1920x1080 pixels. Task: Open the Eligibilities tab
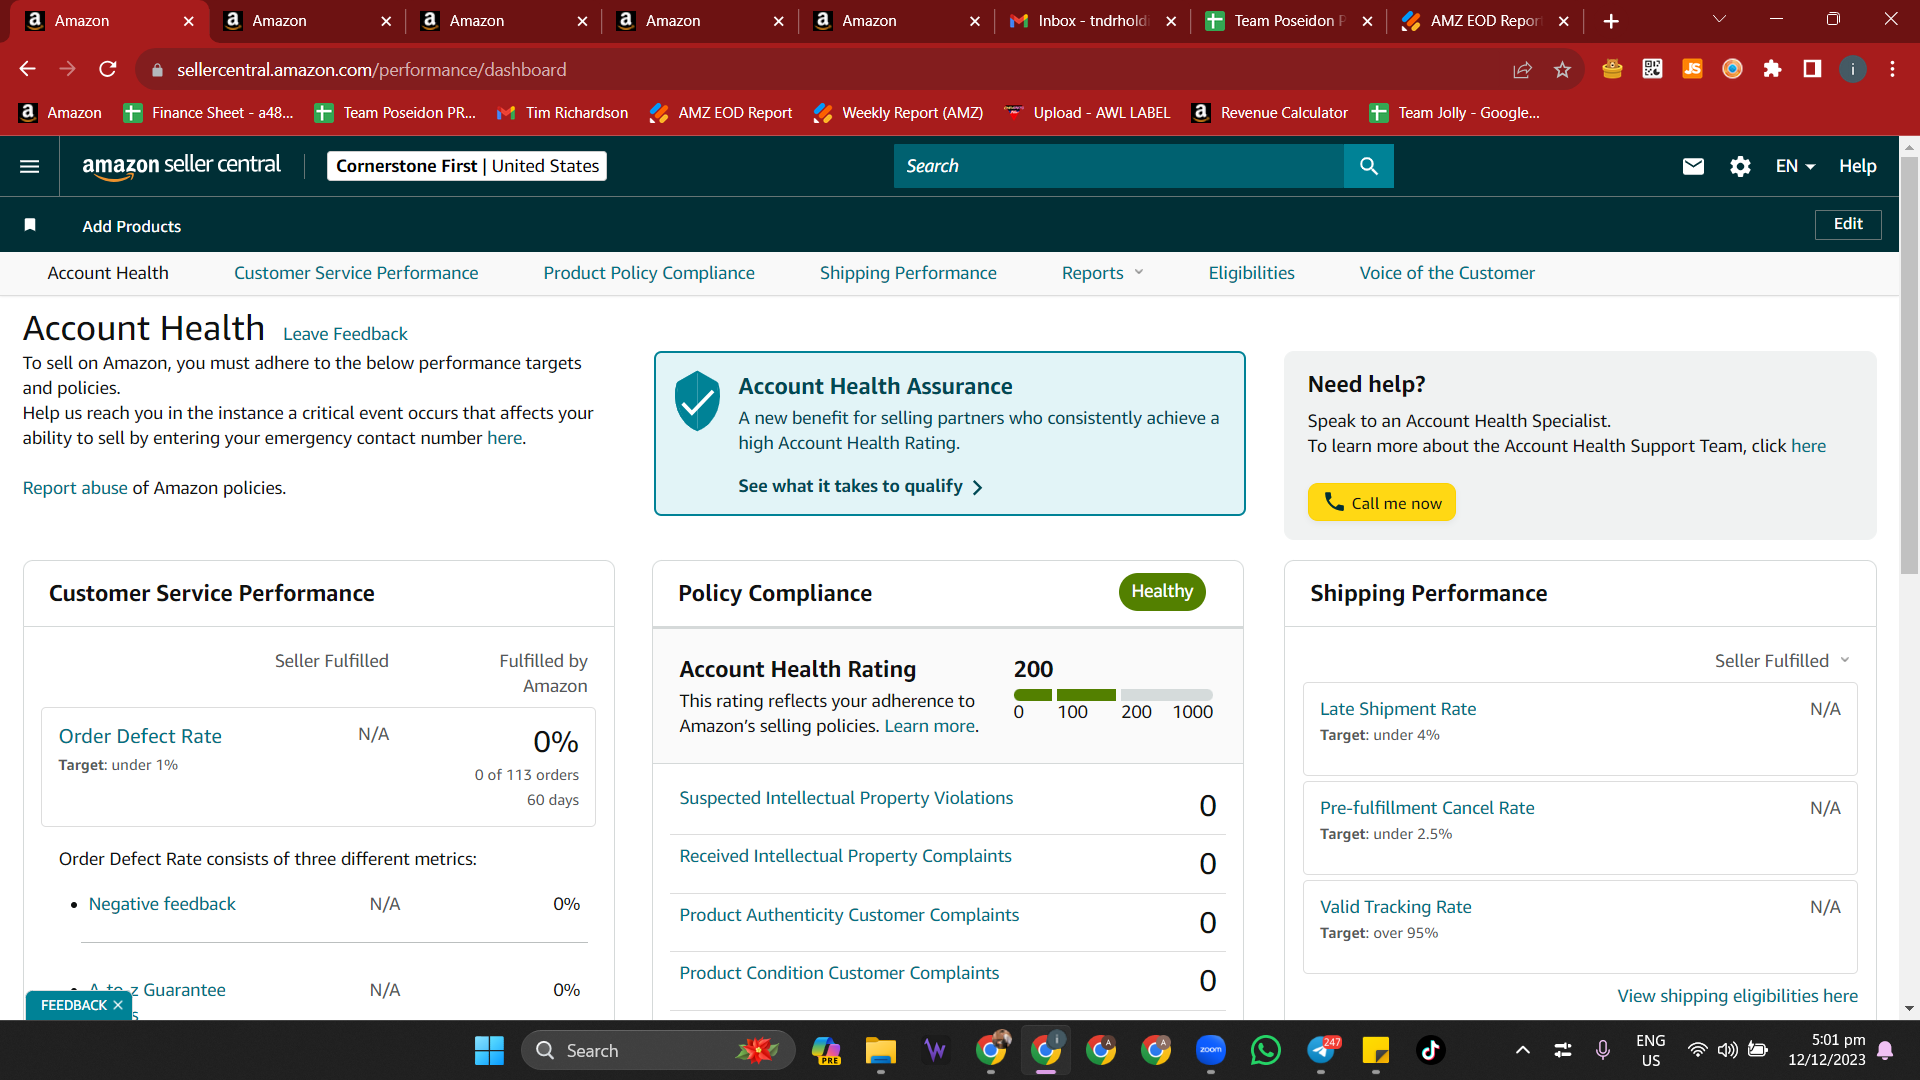pyautogui.click(x=1251, y=273)
